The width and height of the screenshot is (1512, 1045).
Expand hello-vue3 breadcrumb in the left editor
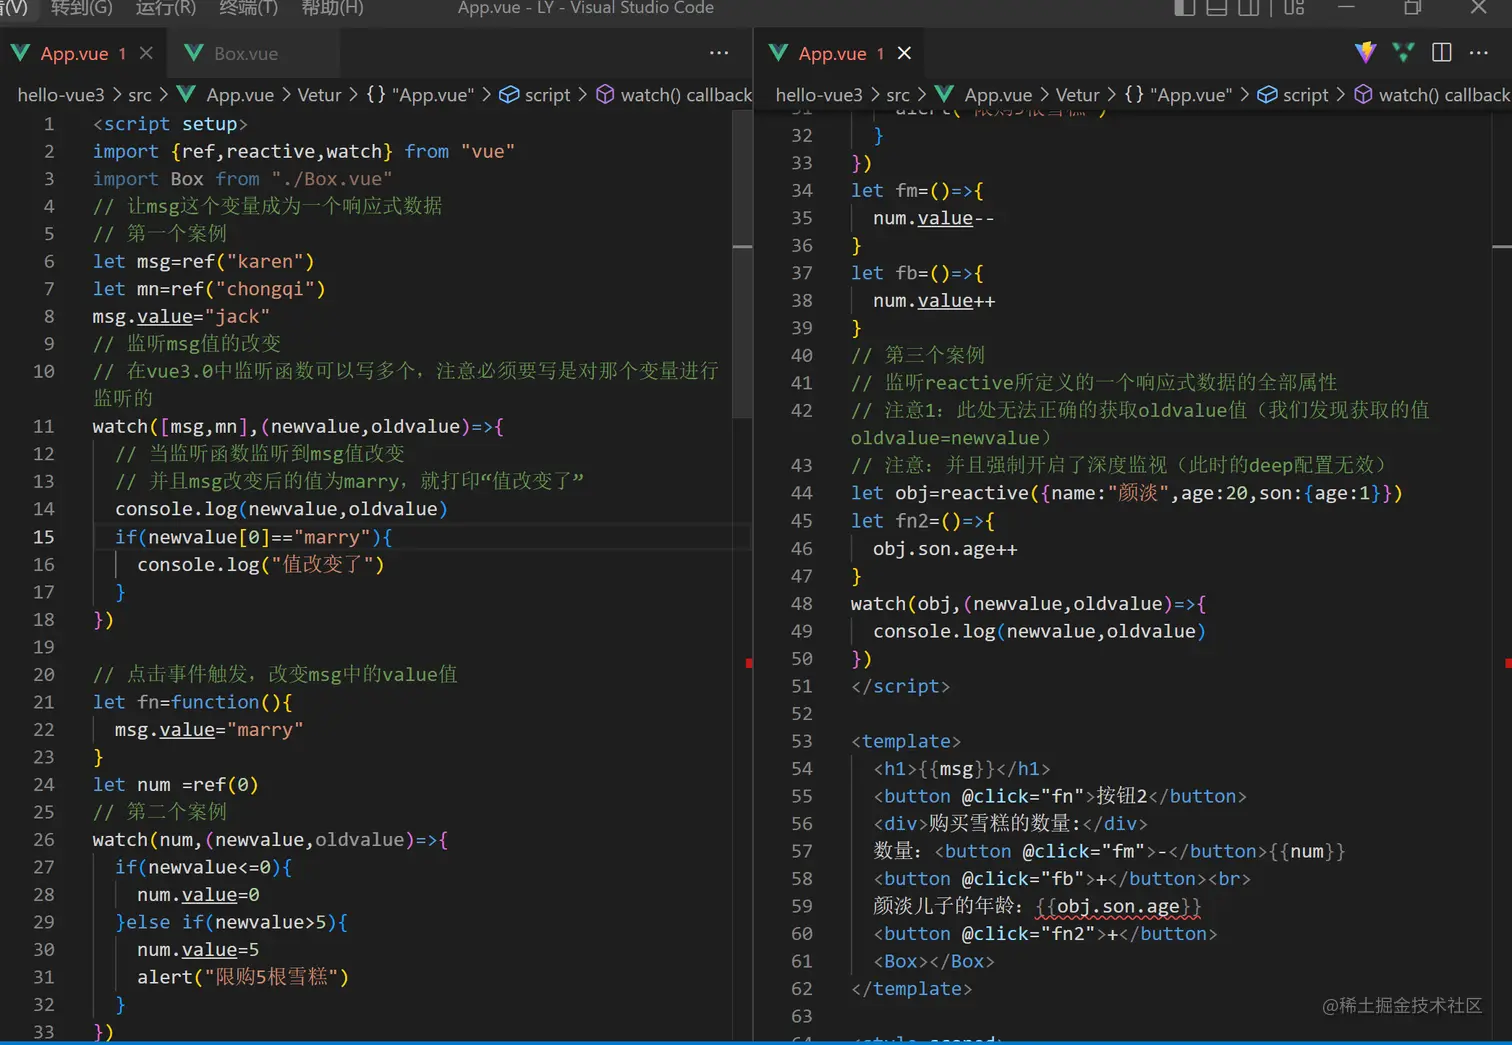(x=61, y=95)
